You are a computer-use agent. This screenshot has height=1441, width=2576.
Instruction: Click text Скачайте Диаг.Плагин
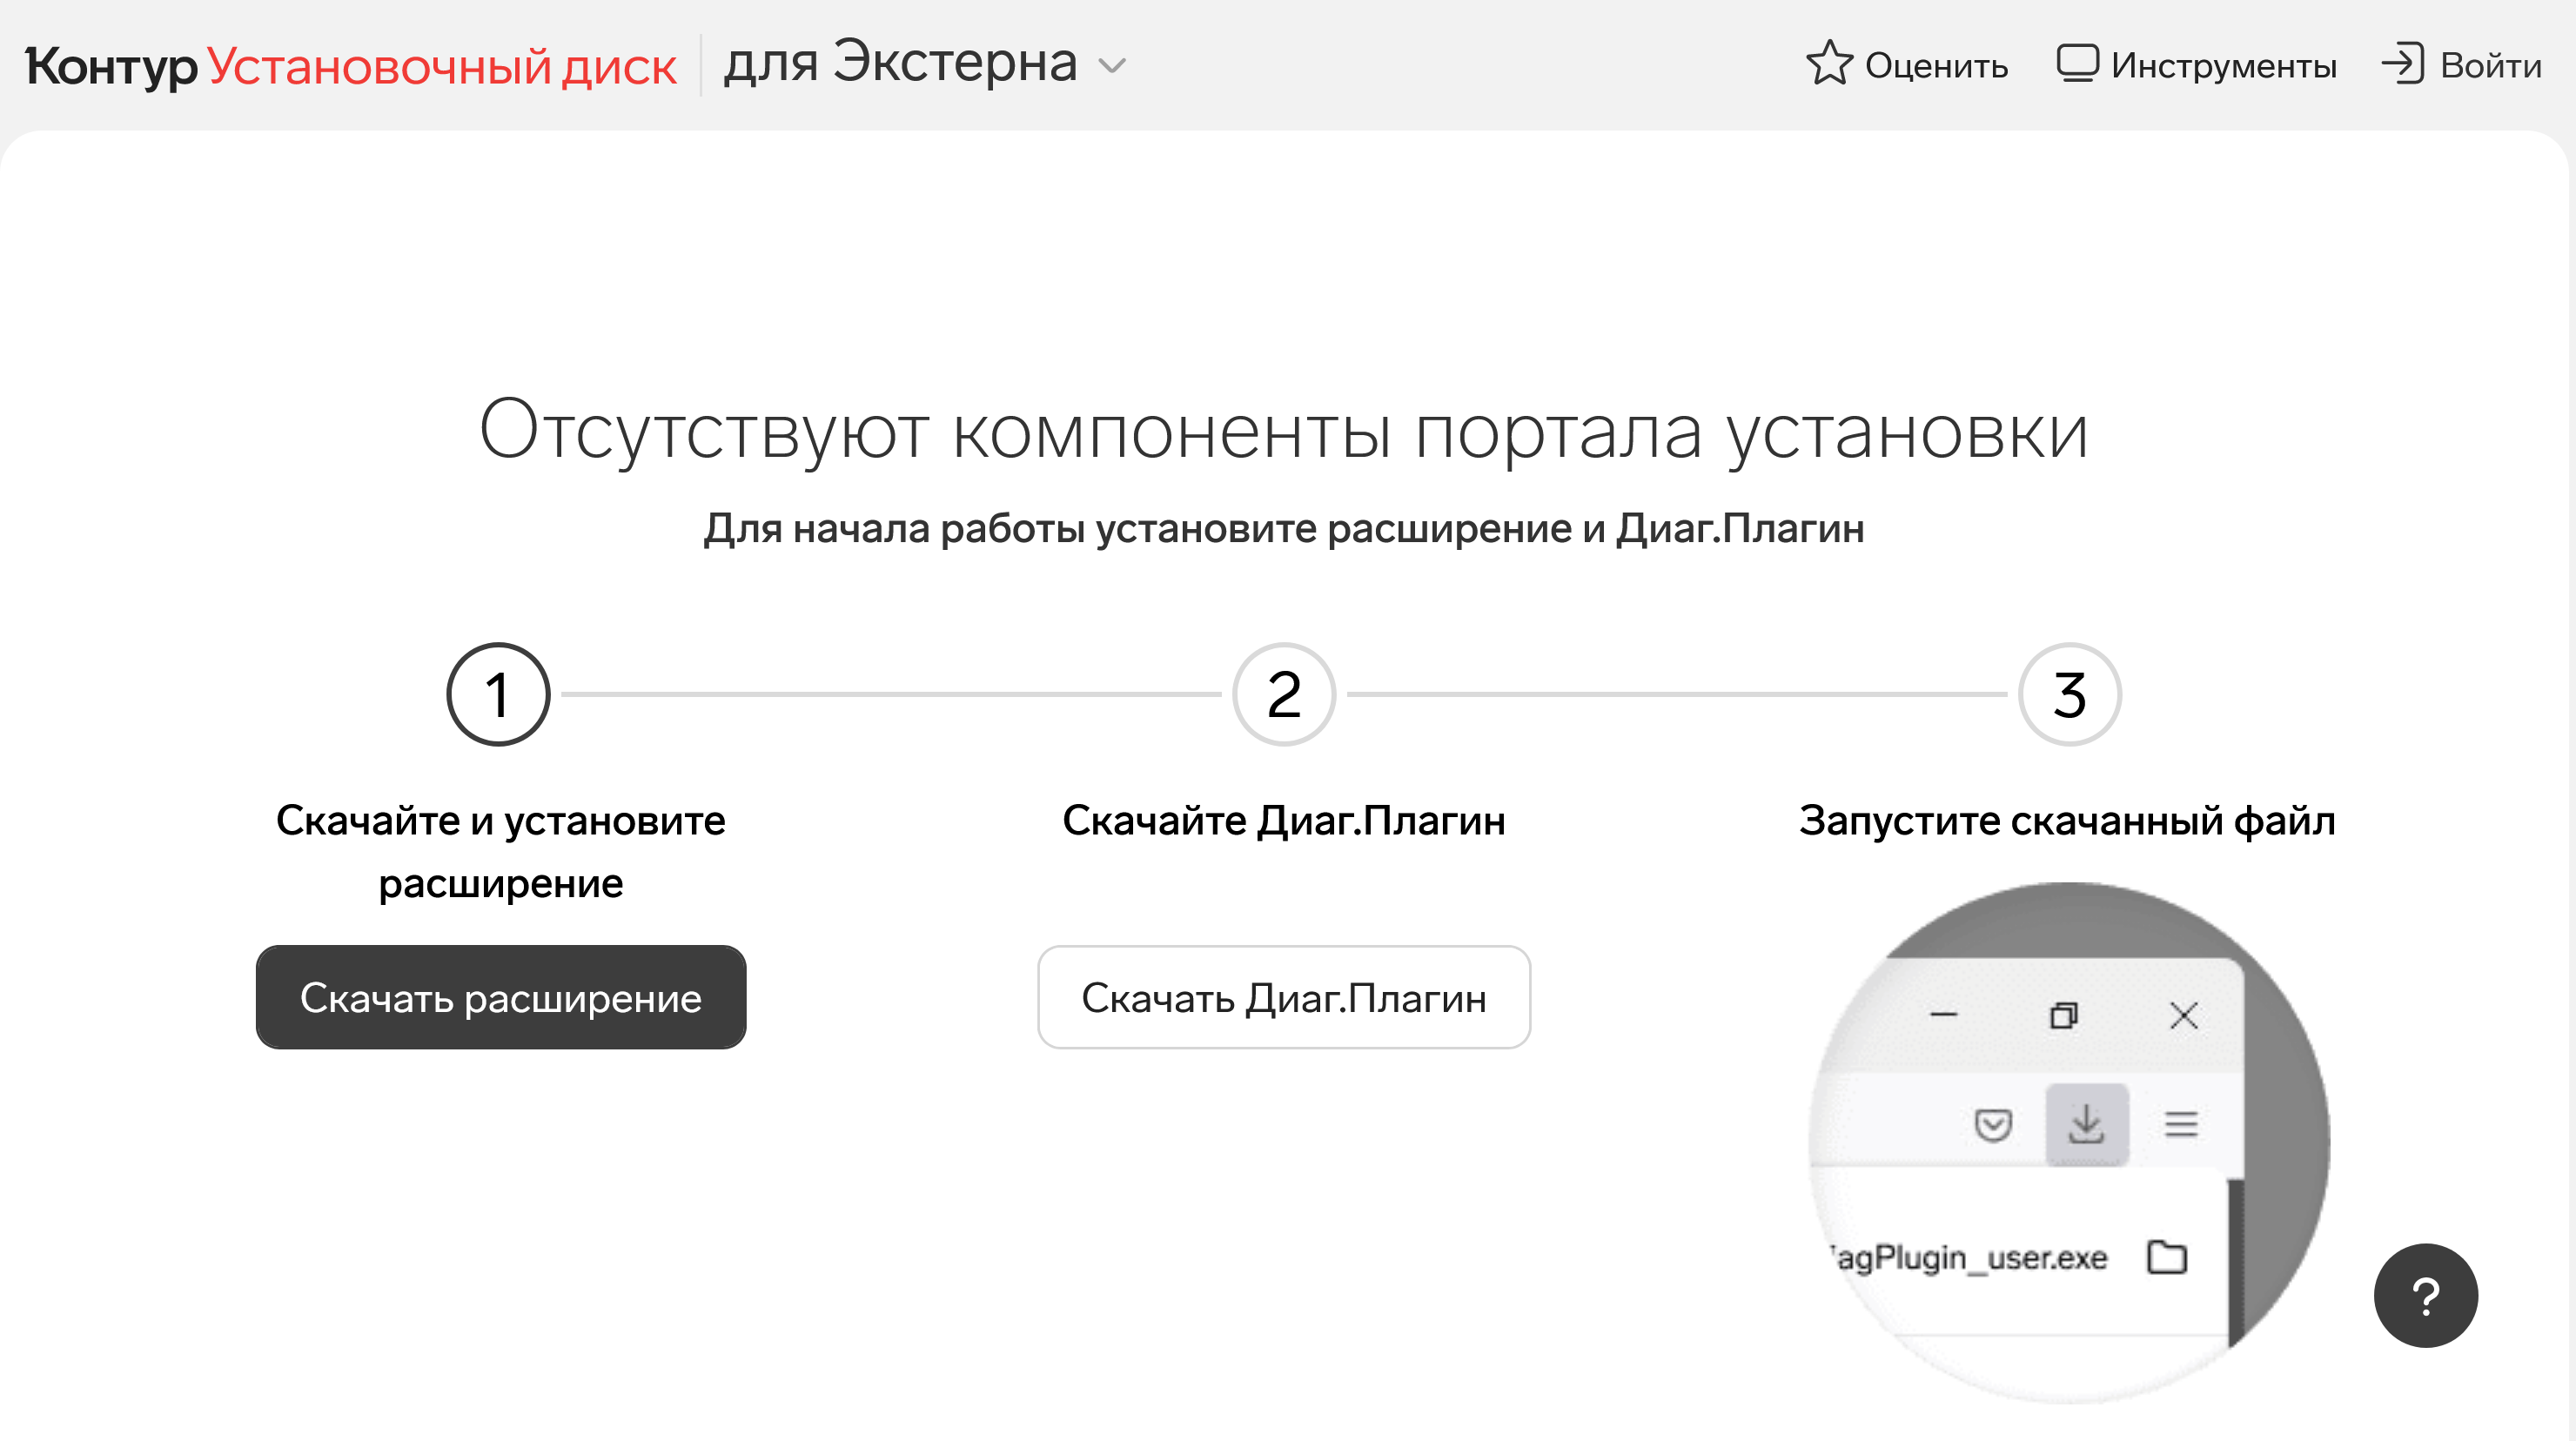click(x=1284, y=820)
